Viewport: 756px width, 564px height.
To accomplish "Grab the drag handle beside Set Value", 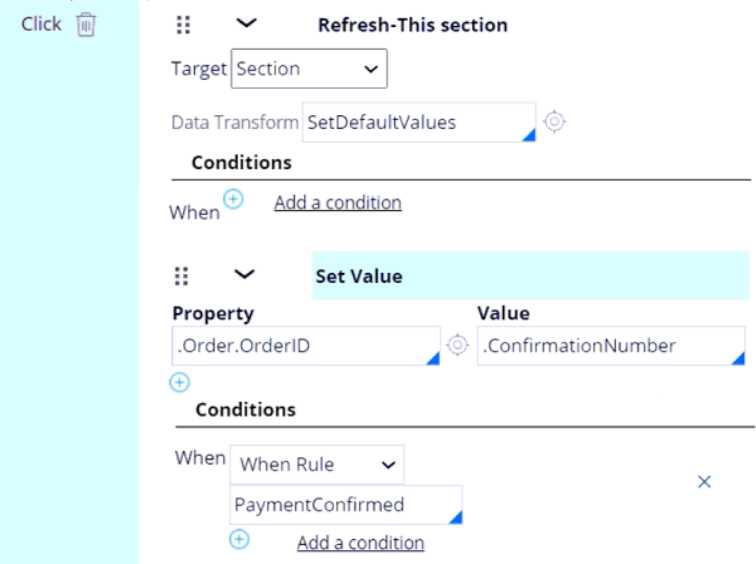I will [184, 276].
